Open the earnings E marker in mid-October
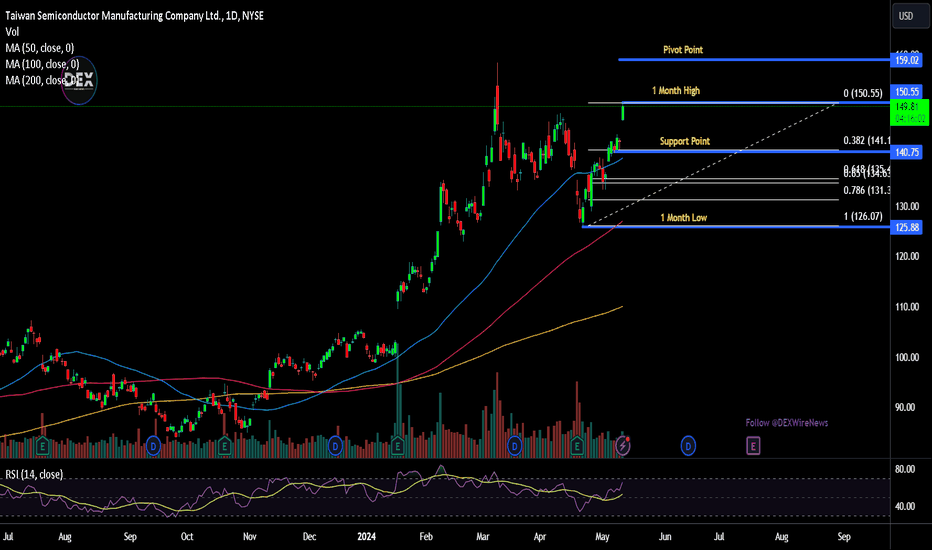 [x=224, y=445]
